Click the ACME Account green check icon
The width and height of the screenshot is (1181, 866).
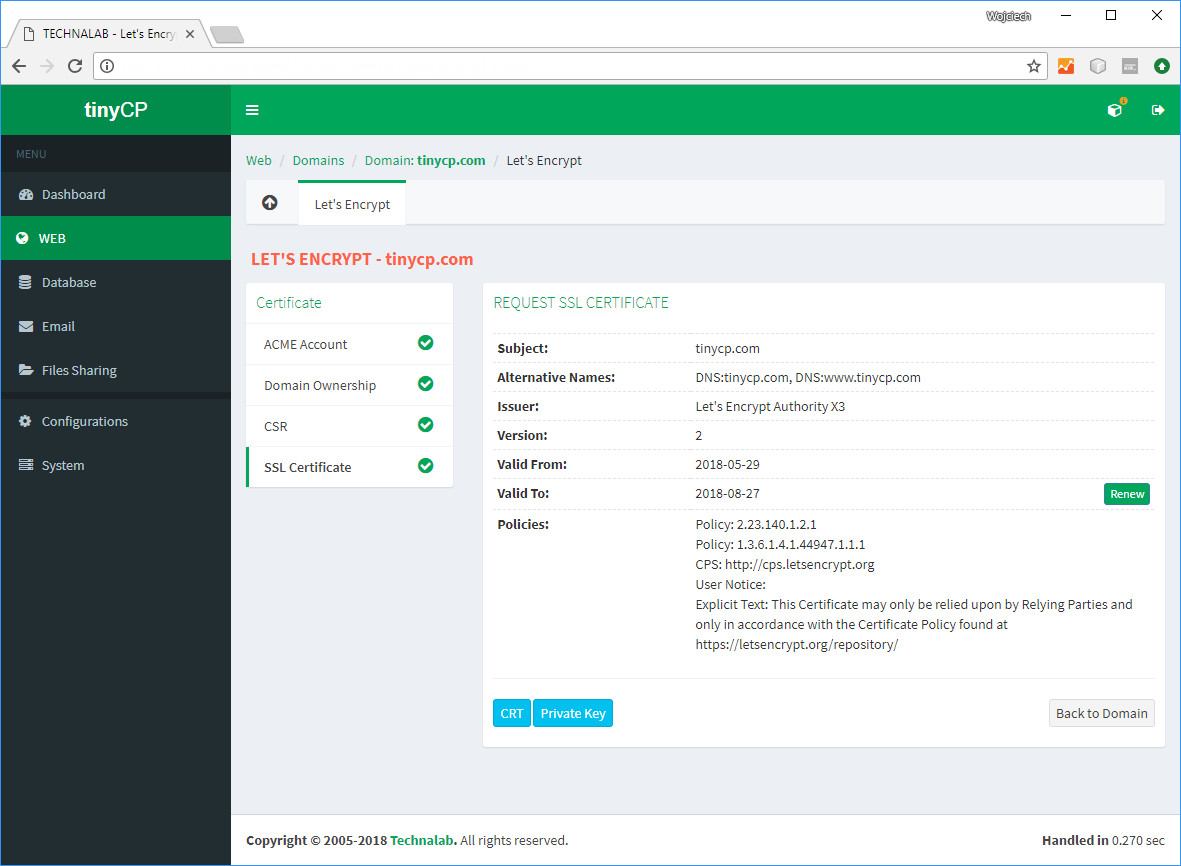tap(426, 343)
